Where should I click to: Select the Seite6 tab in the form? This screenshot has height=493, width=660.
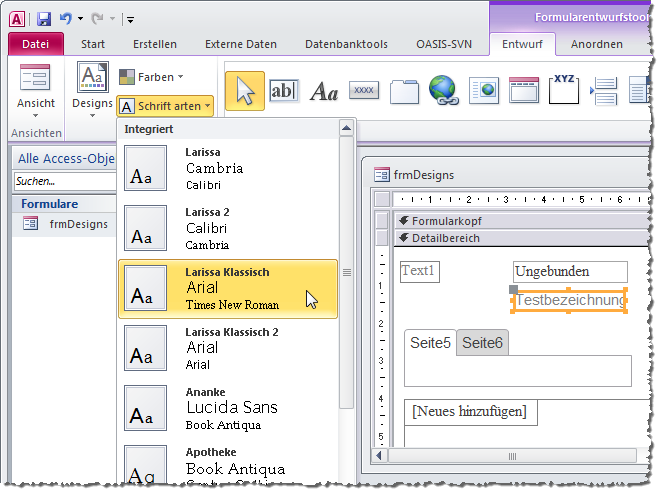[483, 342]
